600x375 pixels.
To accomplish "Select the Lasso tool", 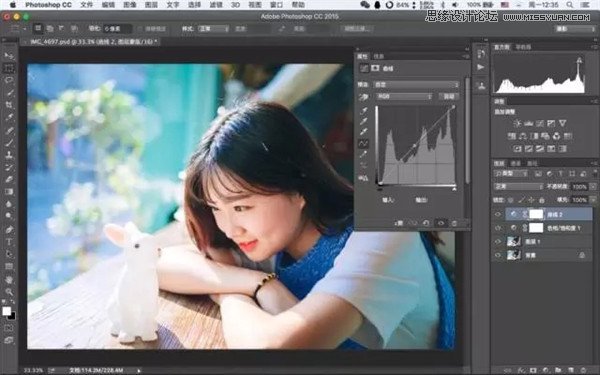I will [x=8, y=80].
